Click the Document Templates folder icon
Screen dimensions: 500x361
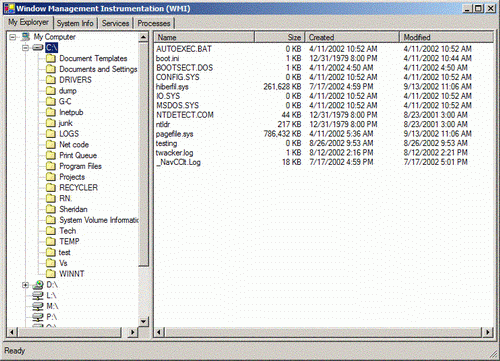51,59
